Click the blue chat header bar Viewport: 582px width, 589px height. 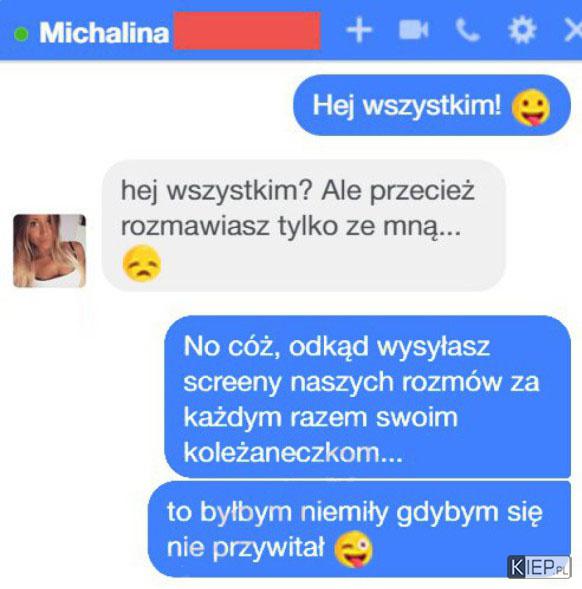pyautogui.click(x=291, y=30)
